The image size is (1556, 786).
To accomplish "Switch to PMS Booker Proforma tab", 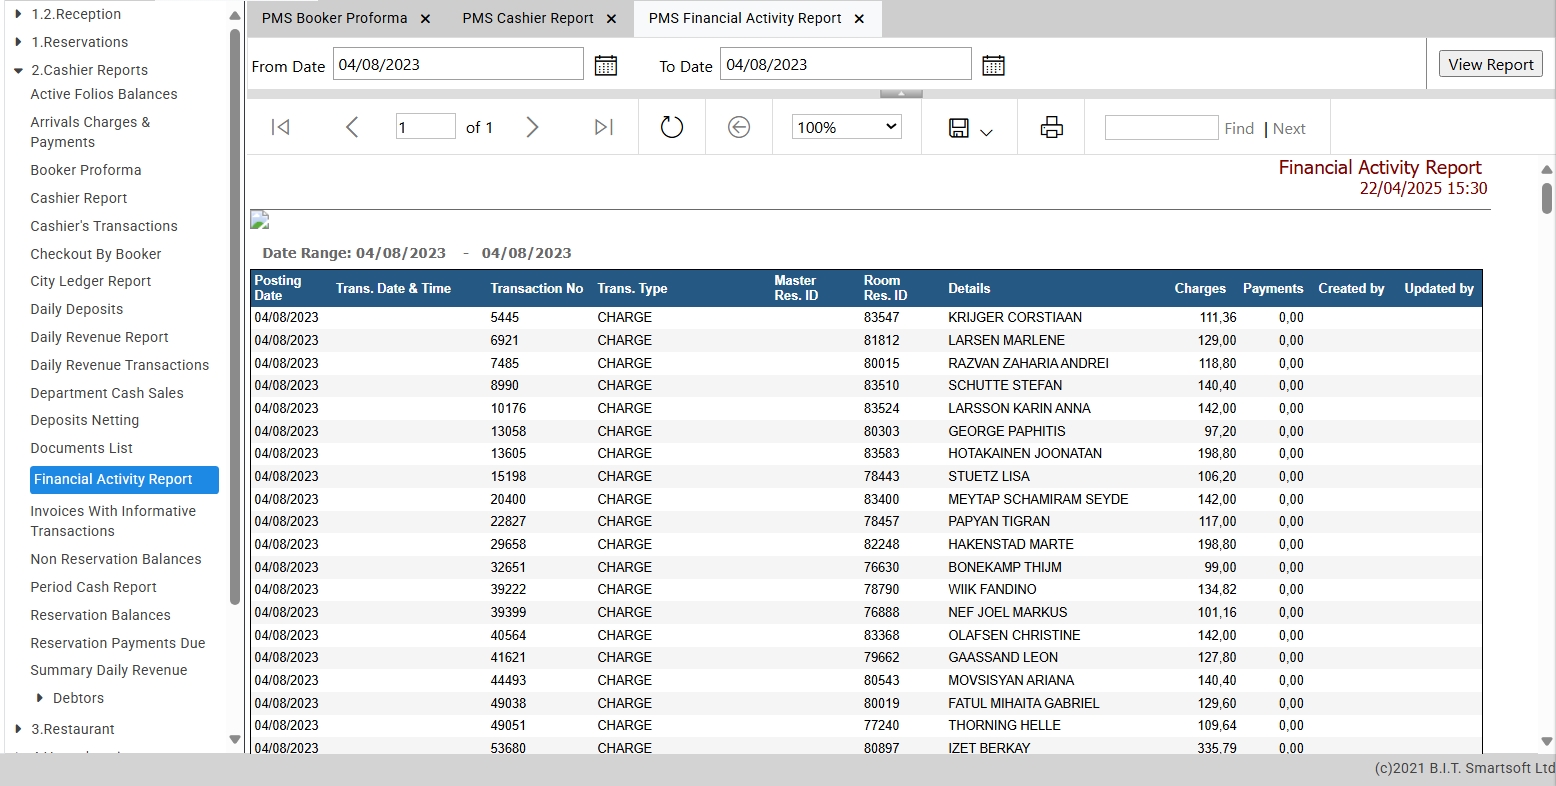I will click(x=334, y=19).
